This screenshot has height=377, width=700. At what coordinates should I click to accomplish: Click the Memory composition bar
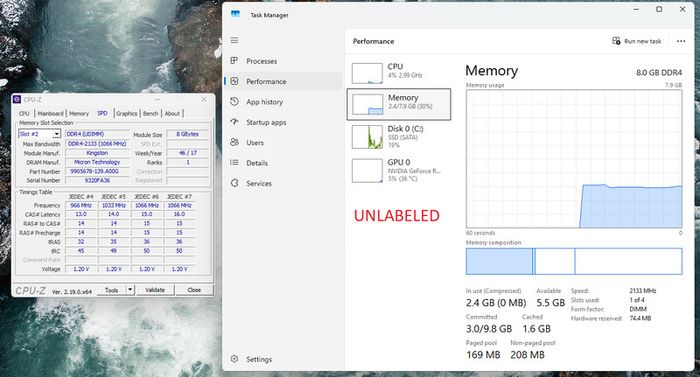pyautogui.click(x=574, y=261)
